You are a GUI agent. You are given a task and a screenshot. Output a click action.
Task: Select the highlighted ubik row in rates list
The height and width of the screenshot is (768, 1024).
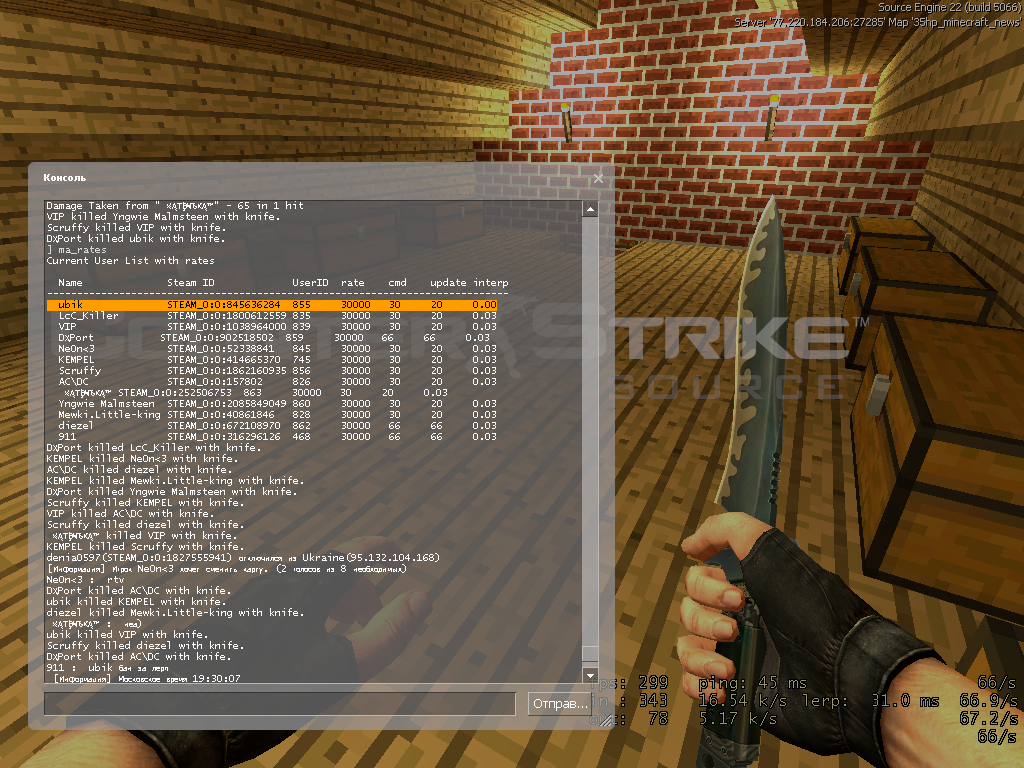click(x=272, y=304)
